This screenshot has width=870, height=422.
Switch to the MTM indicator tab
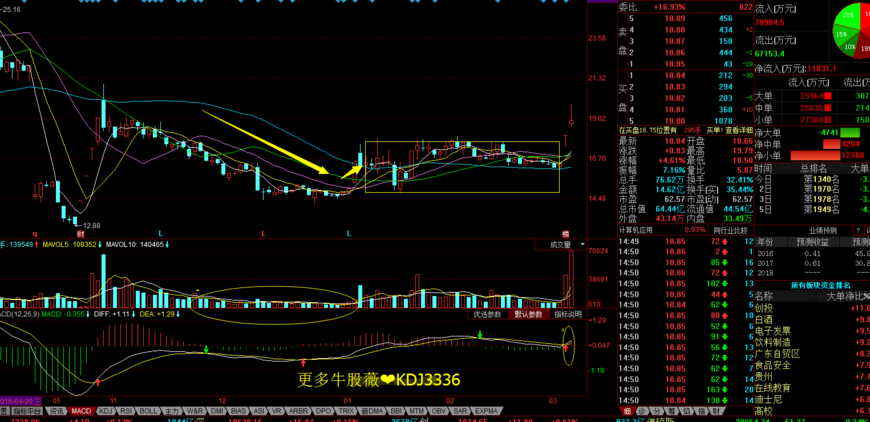pyautogui.click(x=416, y=411)
